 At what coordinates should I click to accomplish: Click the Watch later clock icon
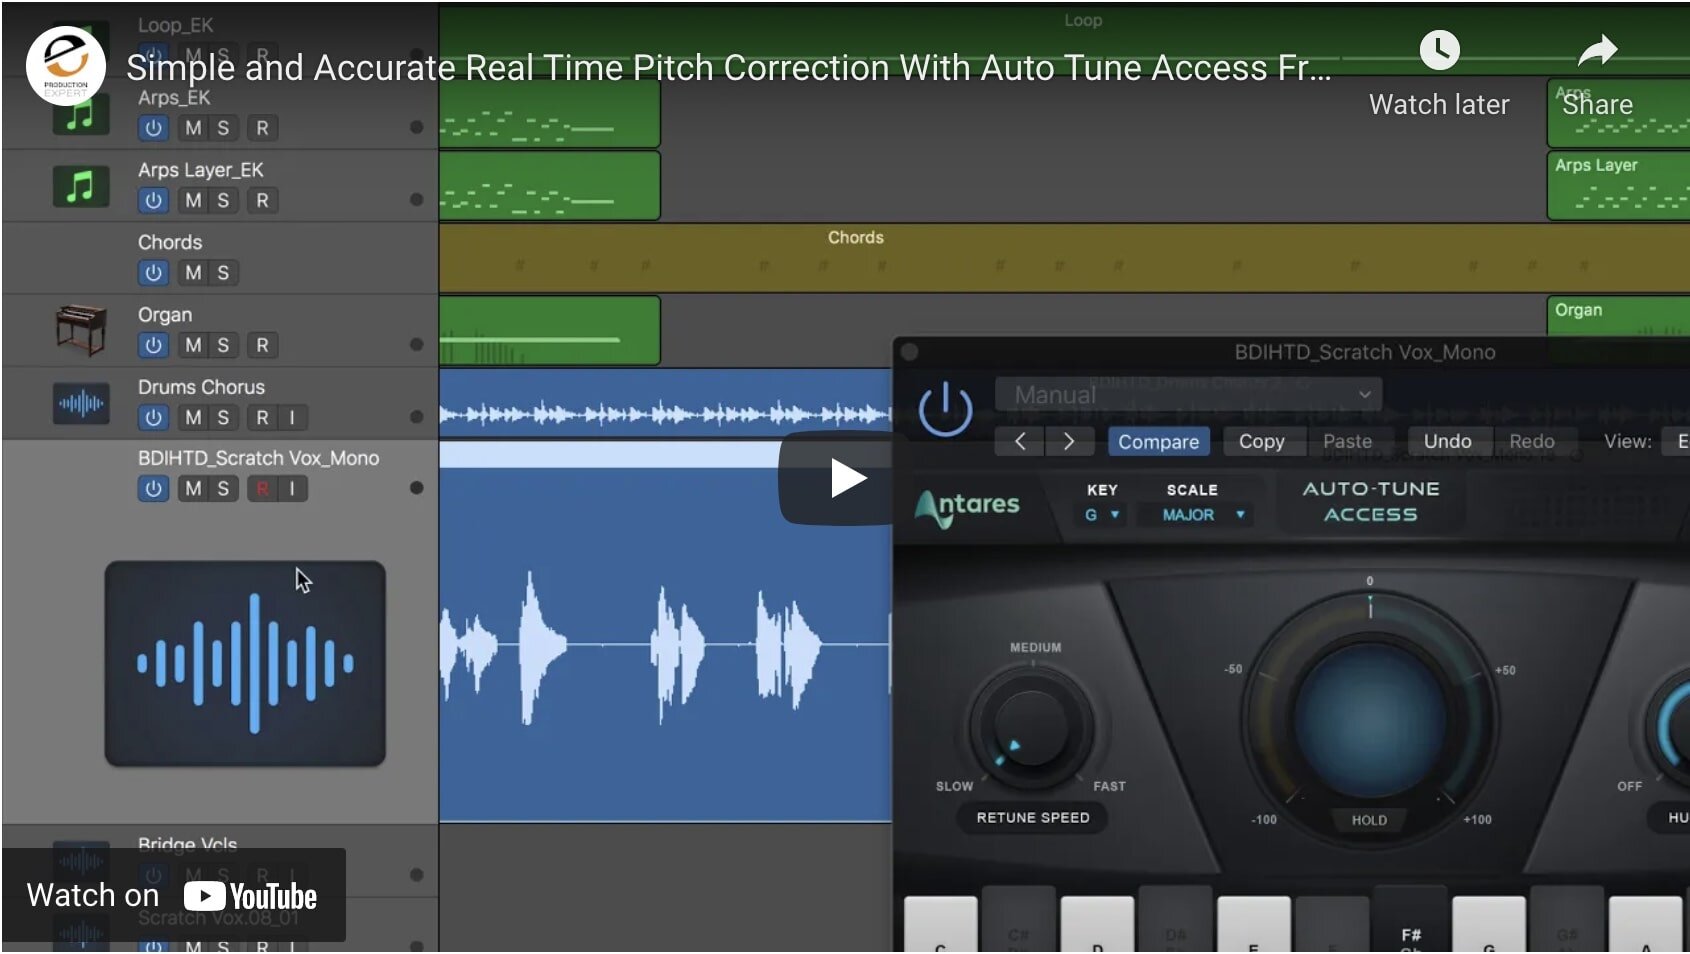1439,50
